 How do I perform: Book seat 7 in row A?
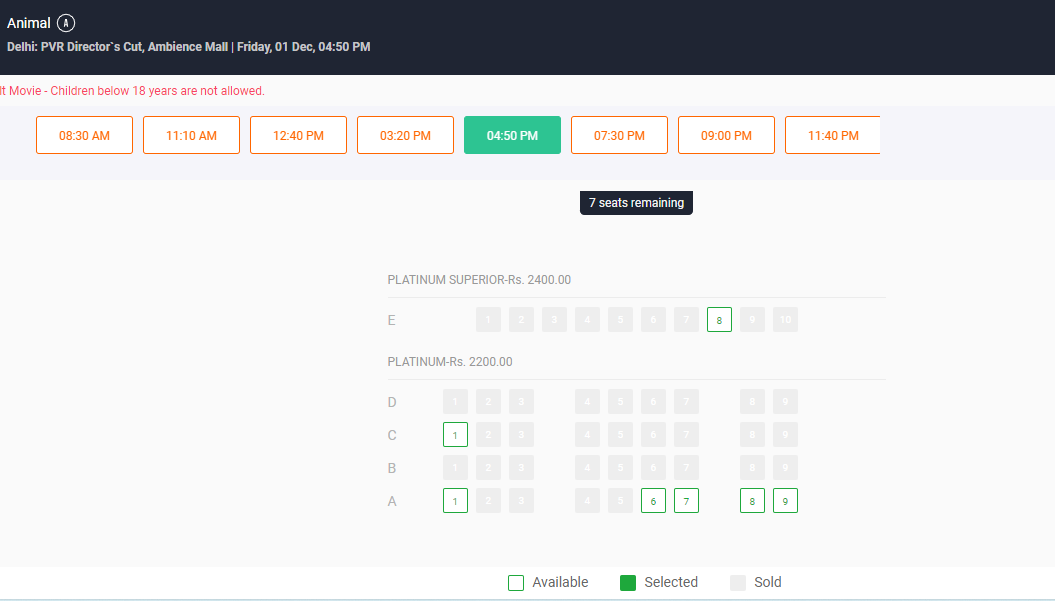click(x=686, y=501)
